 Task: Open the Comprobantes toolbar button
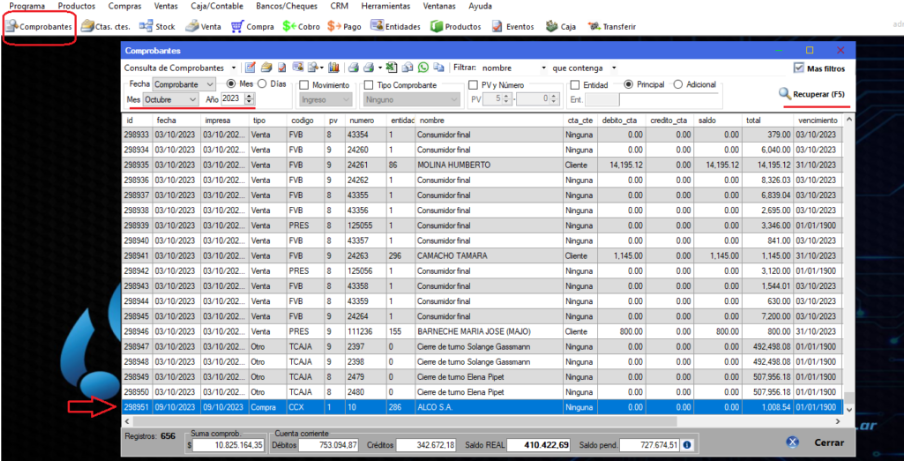39,26
